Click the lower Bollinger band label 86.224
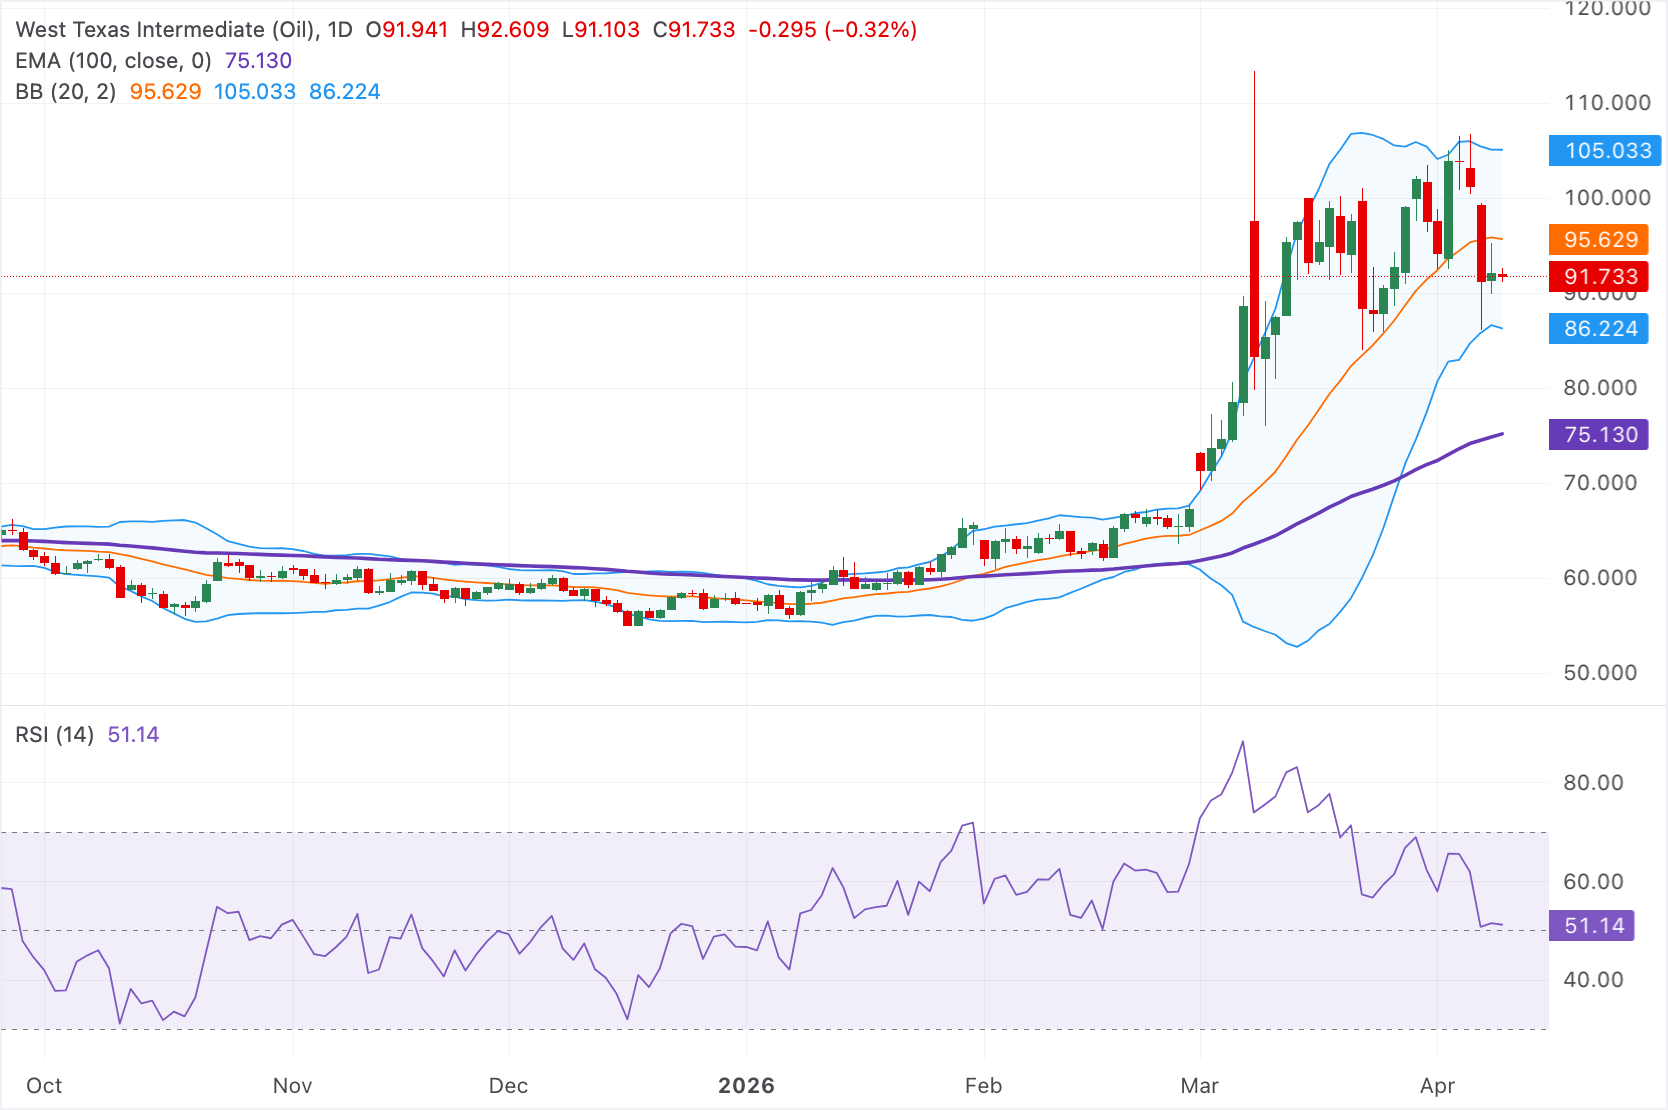Image resolution: width=1668 pixels, height=1110 pixels. pos(1598,328)
